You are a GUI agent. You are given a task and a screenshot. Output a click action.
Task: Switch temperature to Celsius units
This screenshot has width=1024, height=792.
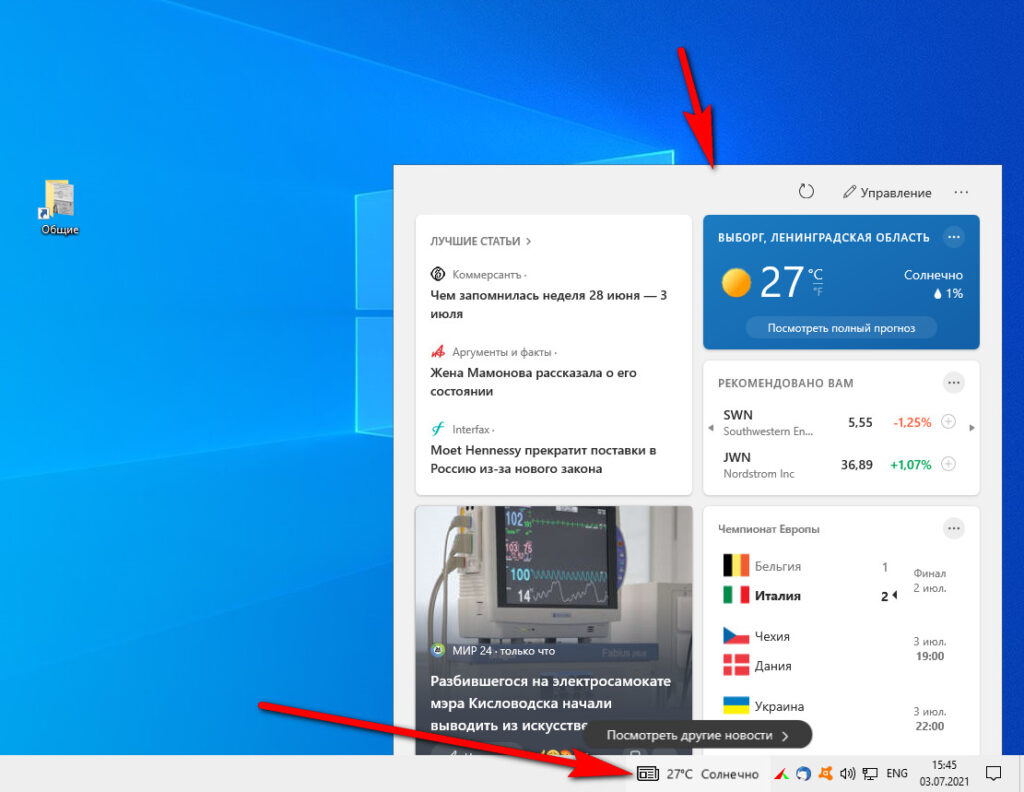[x=815, y=274]
